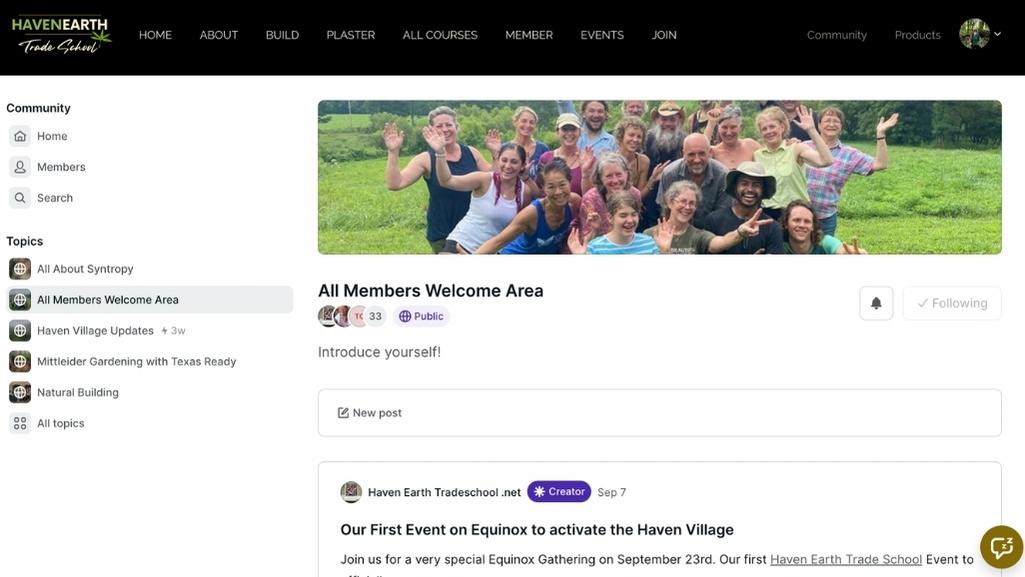
Task: Click the Haven Earth Trade School logo
Action: click(61, 35)
